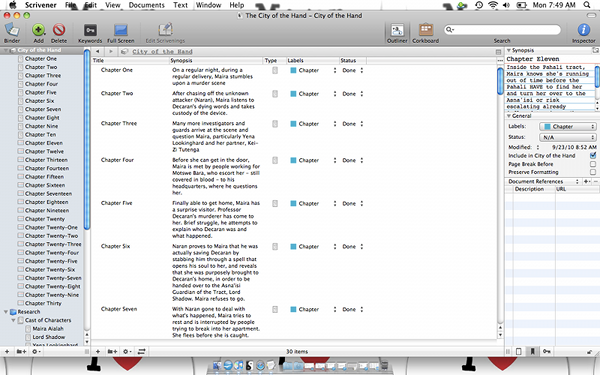
Task: Click the Labels column header in the outliner
Action: point(313,60)
